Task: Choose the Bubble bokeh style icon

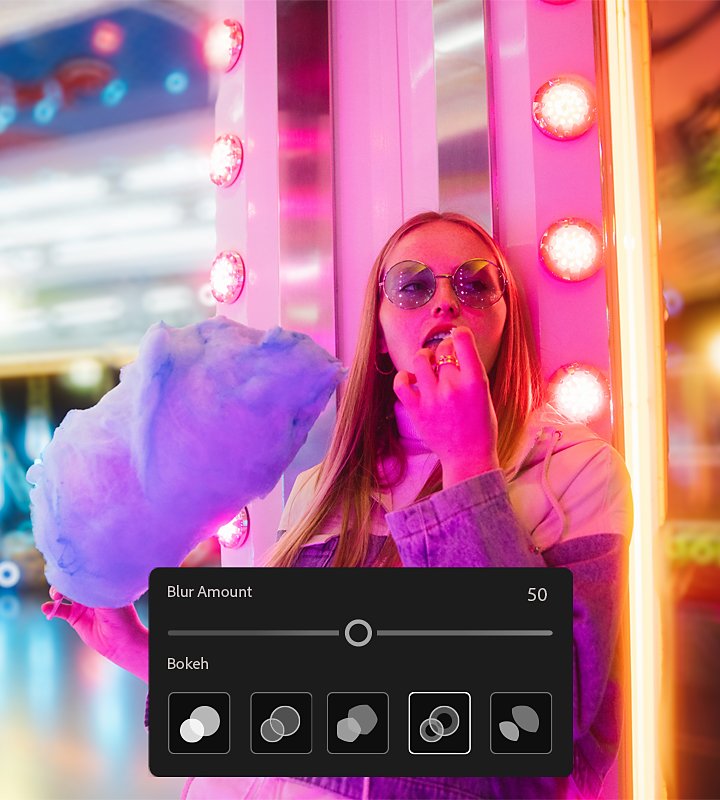Action: coord(281,723)
